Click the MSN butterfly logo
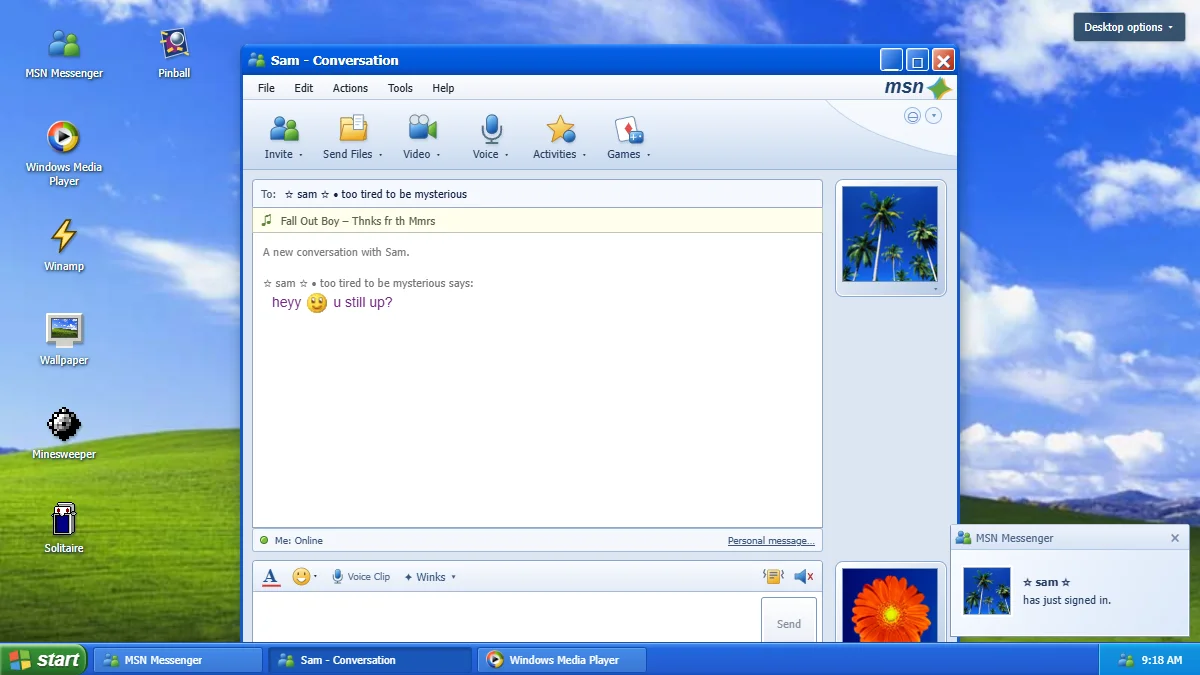The height and width of the screenshot is (675, 1200). point(939,88)
